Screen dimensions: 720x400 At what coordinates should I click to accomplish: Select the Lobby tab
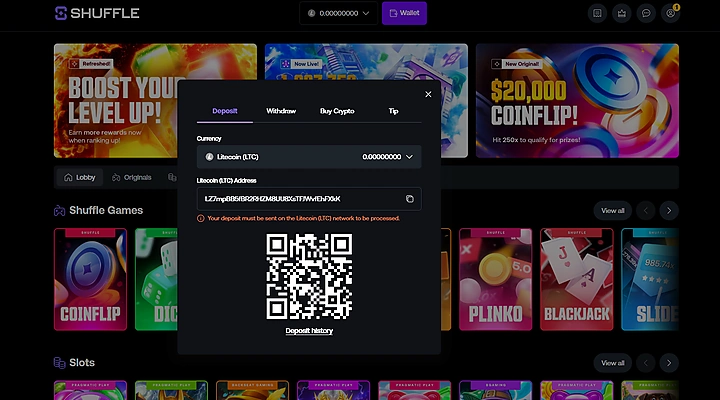(x=79, y=177)
